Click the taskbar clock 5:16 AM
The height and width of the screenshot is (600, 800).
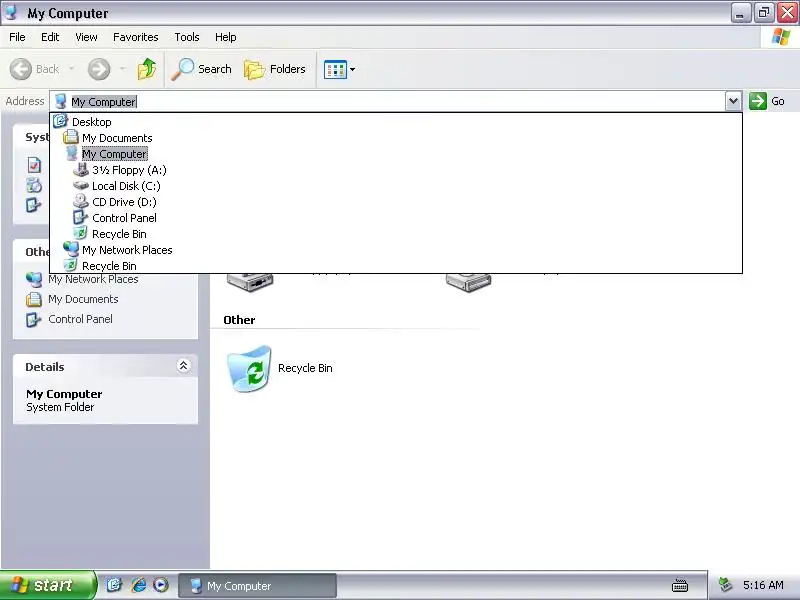[x=763, y=585]
